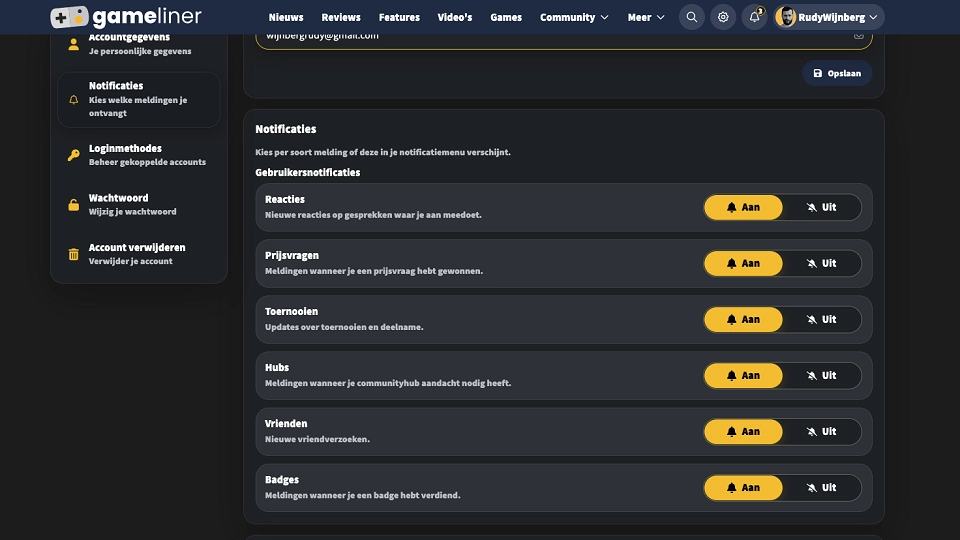The image size is (960, 540).
Task: Open the RudyWijnberg account dropdown chevron
Action: click(x=874, y=17)
